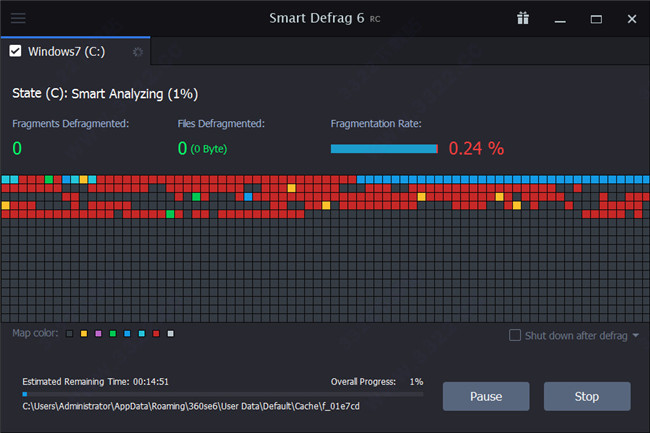Viewport: 650px width, 433px height.
Task: Expand the Shut down after defrag dropdown arrow
Action: click(x=635, y=335)
